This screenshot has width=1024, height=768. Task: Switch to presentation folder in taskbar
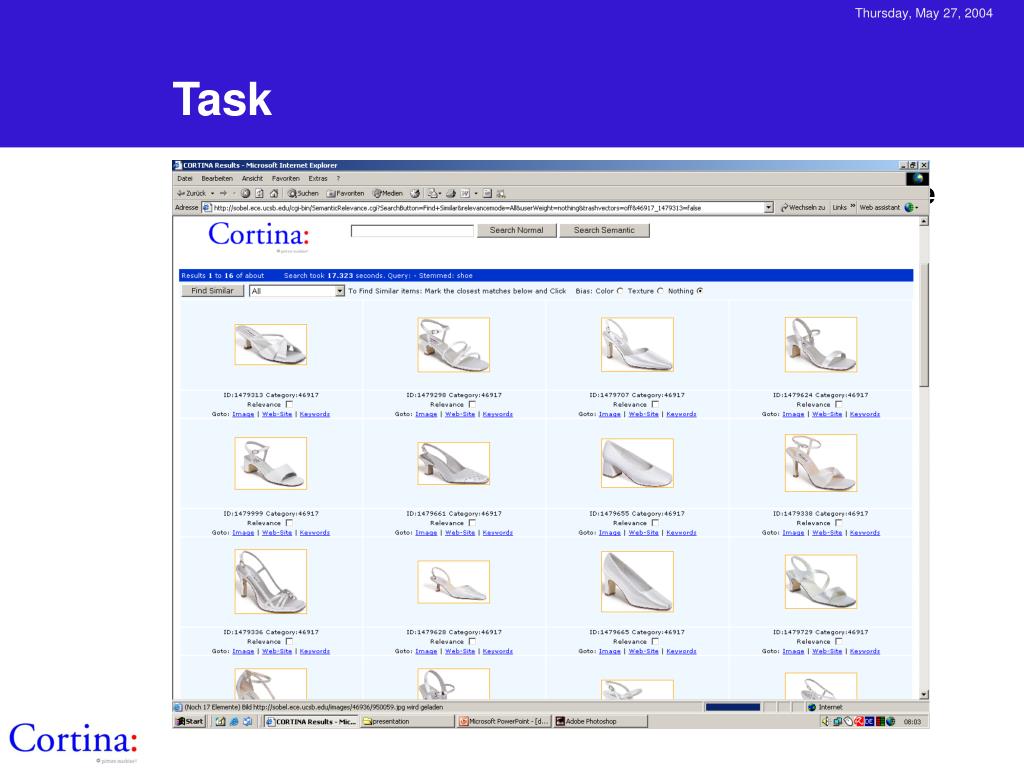click(x=407, y=722)
